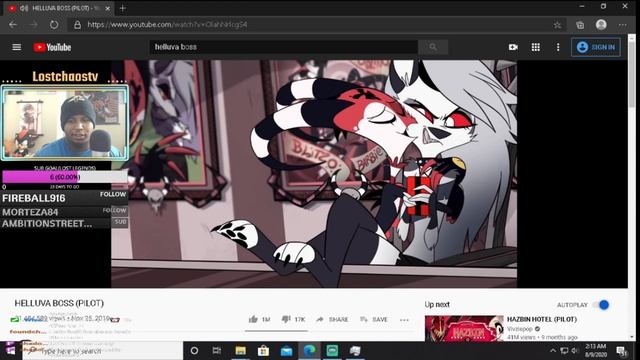
Task: Open Cortana circle icon on taskbar
Action: (194, 351)
